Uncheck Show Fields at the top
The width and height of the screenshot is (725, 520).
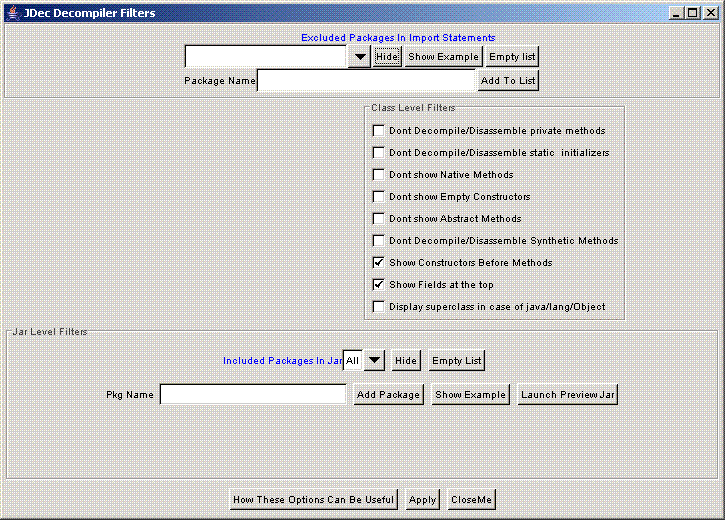[378, 285]
